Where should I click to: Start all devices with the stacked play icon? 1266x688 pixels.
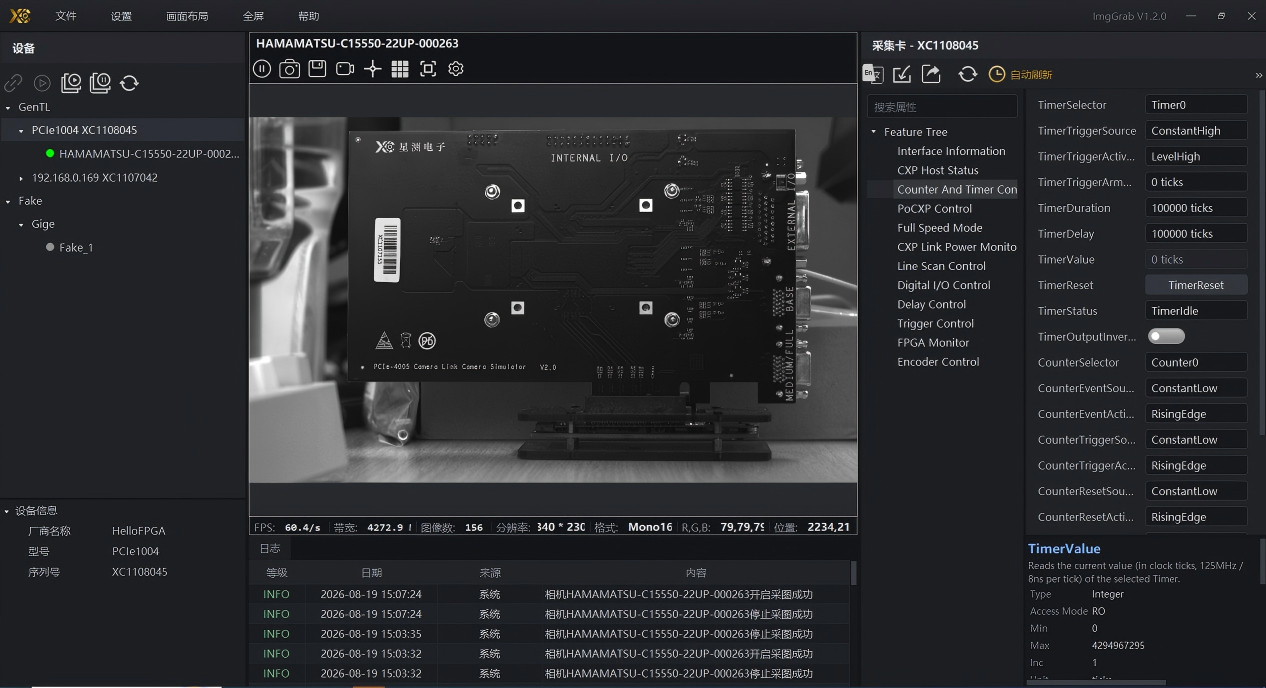click(x=71, y=84)
